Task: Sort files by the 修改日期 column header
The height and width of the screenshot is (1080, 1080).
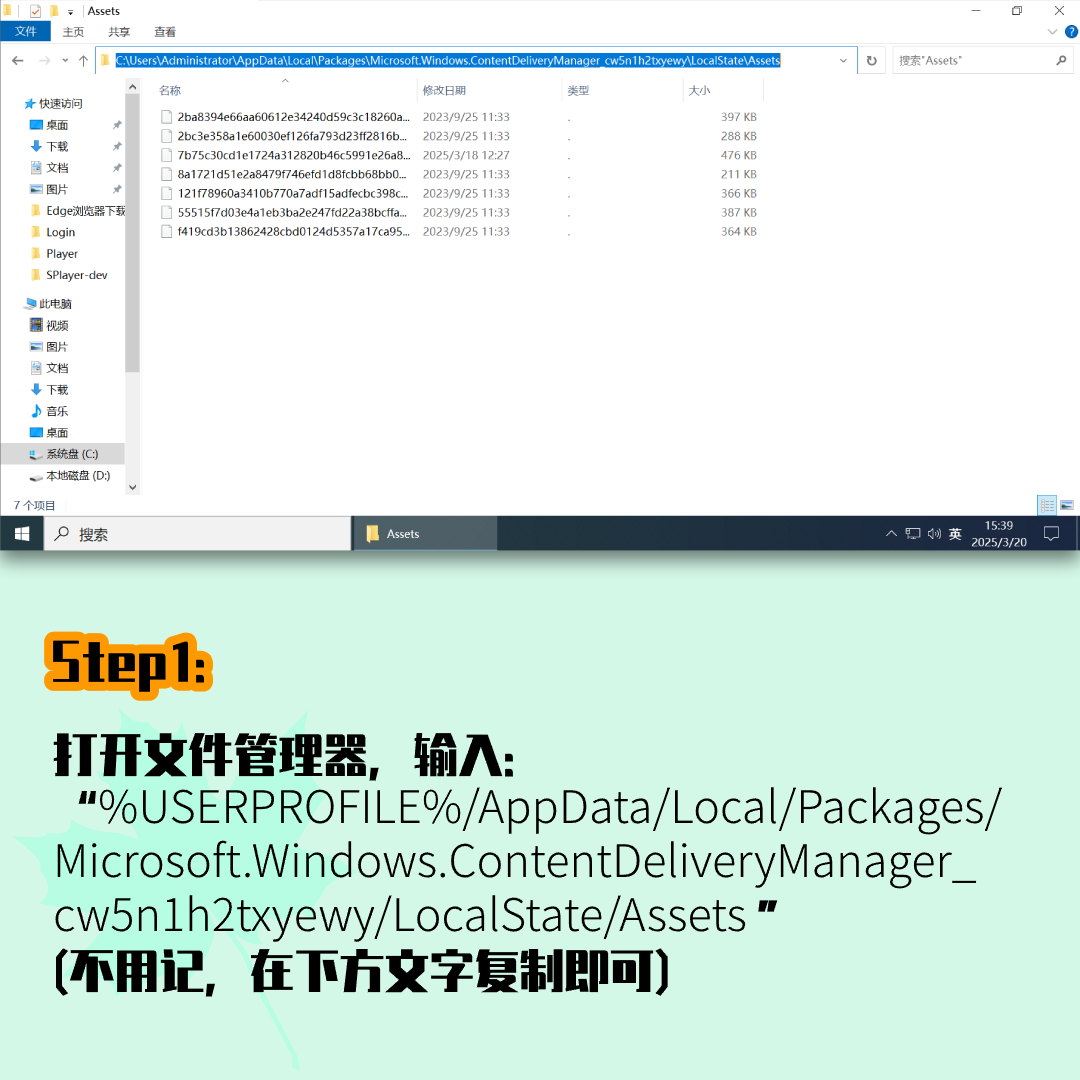Action: point(444,91)
